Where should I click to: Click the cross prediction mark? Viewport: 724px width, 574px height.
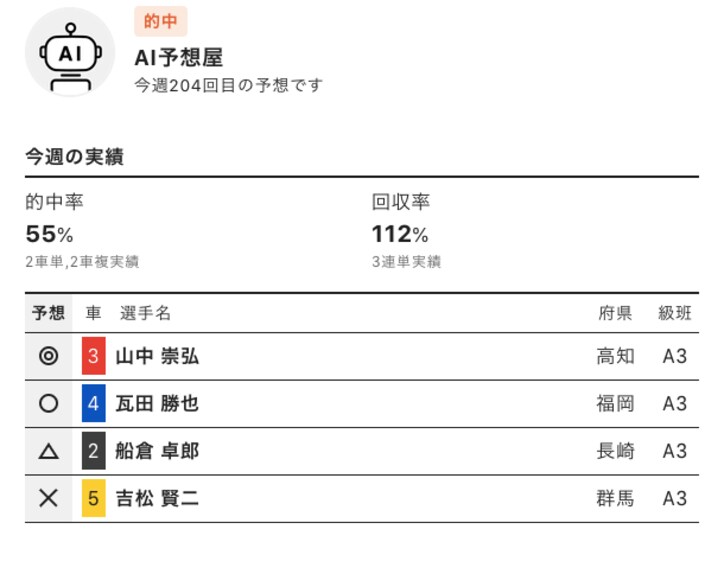click(48, 498)
